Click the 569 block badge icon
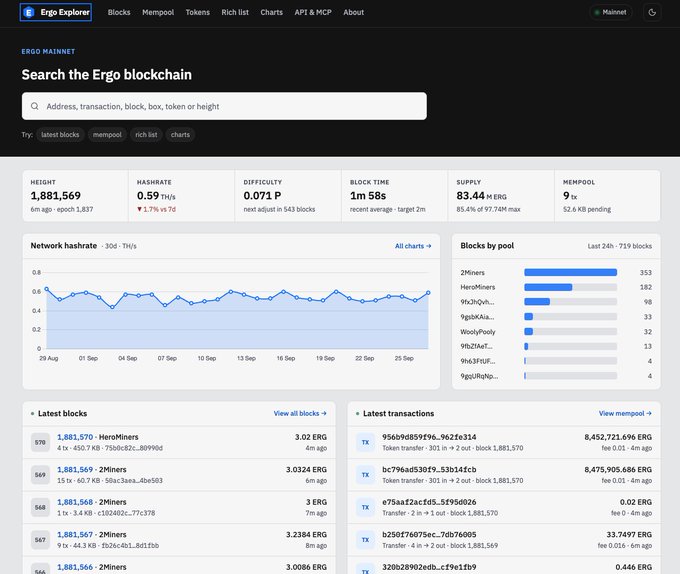The height and width of the screenshot is (574, 680). 40,475
